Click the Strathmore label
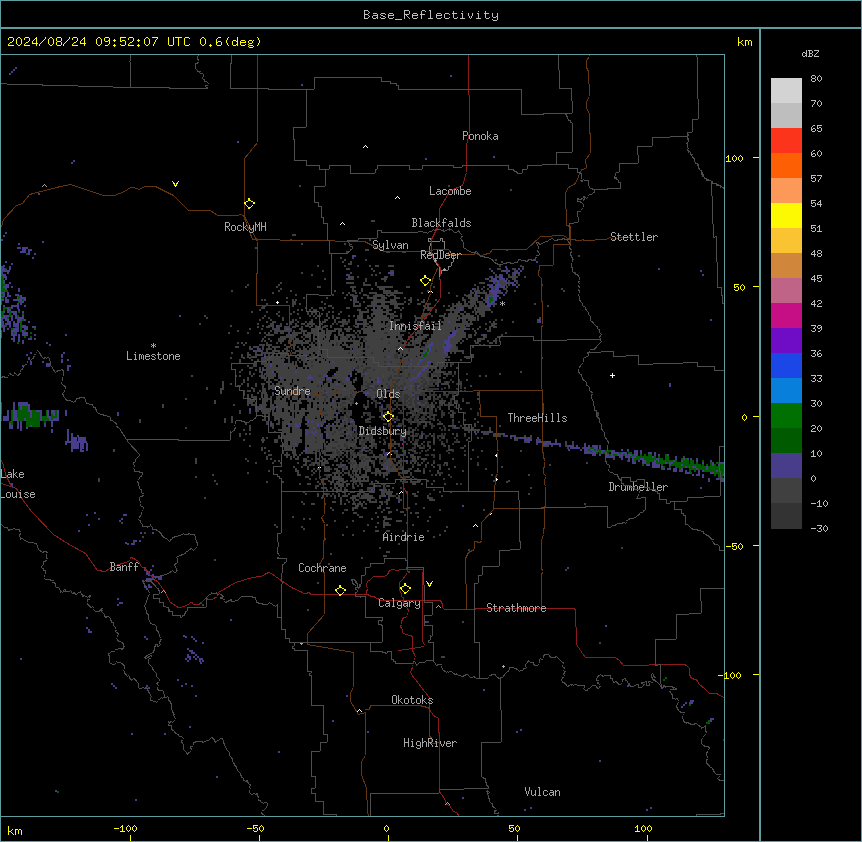The width and height of the screenshot is (862, 842). tap(516, 608)
